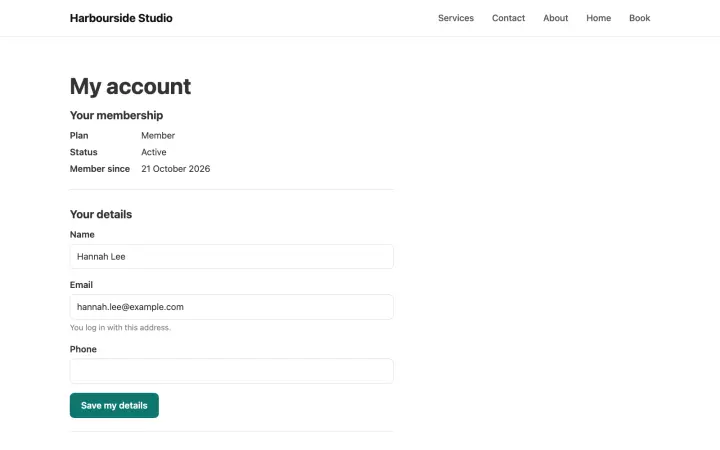Click into the Email input field
The width and height of the screenshot is (720, 450).
(x=231, y=307)
